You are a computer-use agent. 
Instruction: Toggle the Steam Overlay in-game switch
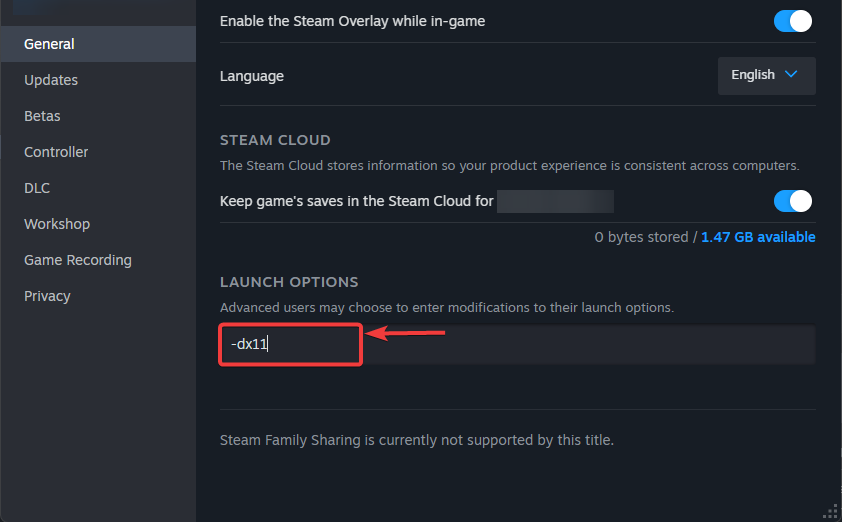(793, 21)
